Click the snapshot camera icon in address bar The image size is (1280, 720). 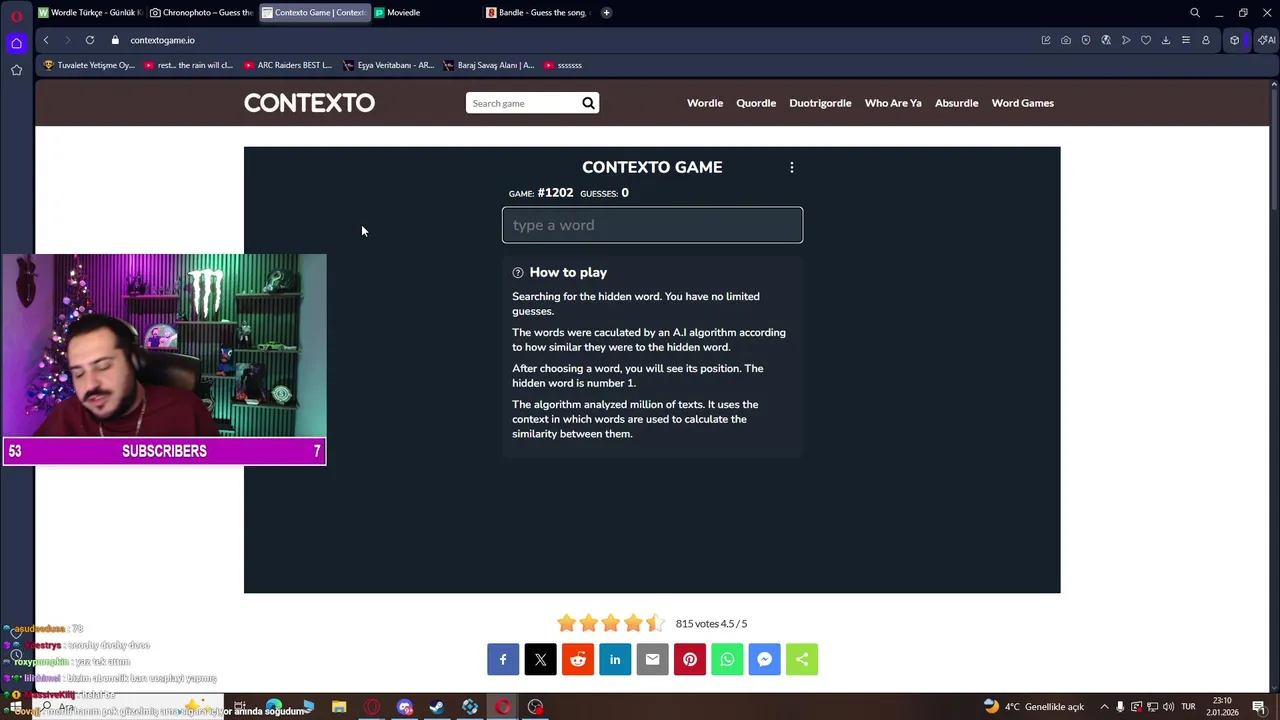[1066, 40]
